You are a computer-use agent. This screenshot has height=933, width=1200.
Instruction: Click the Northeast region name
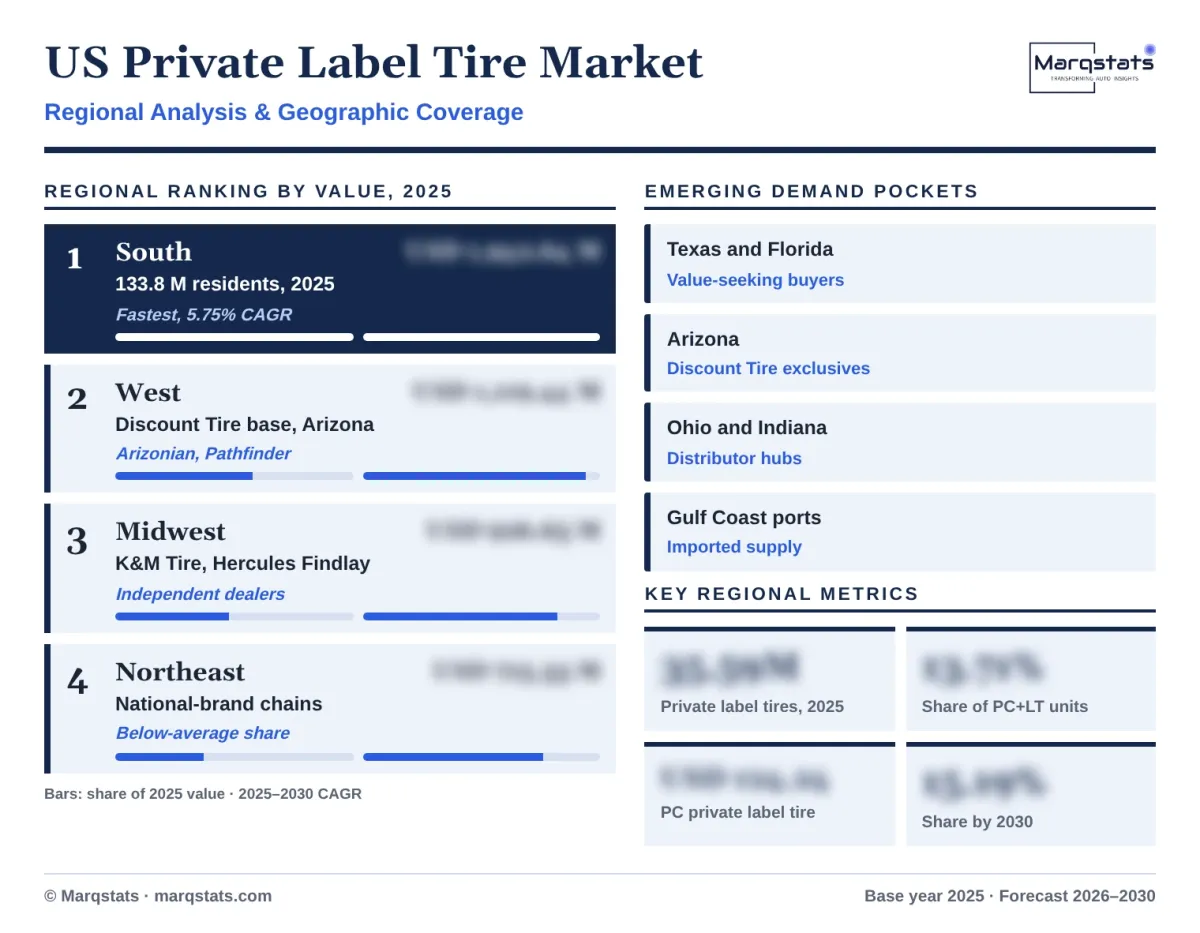[x=180, y=671]
